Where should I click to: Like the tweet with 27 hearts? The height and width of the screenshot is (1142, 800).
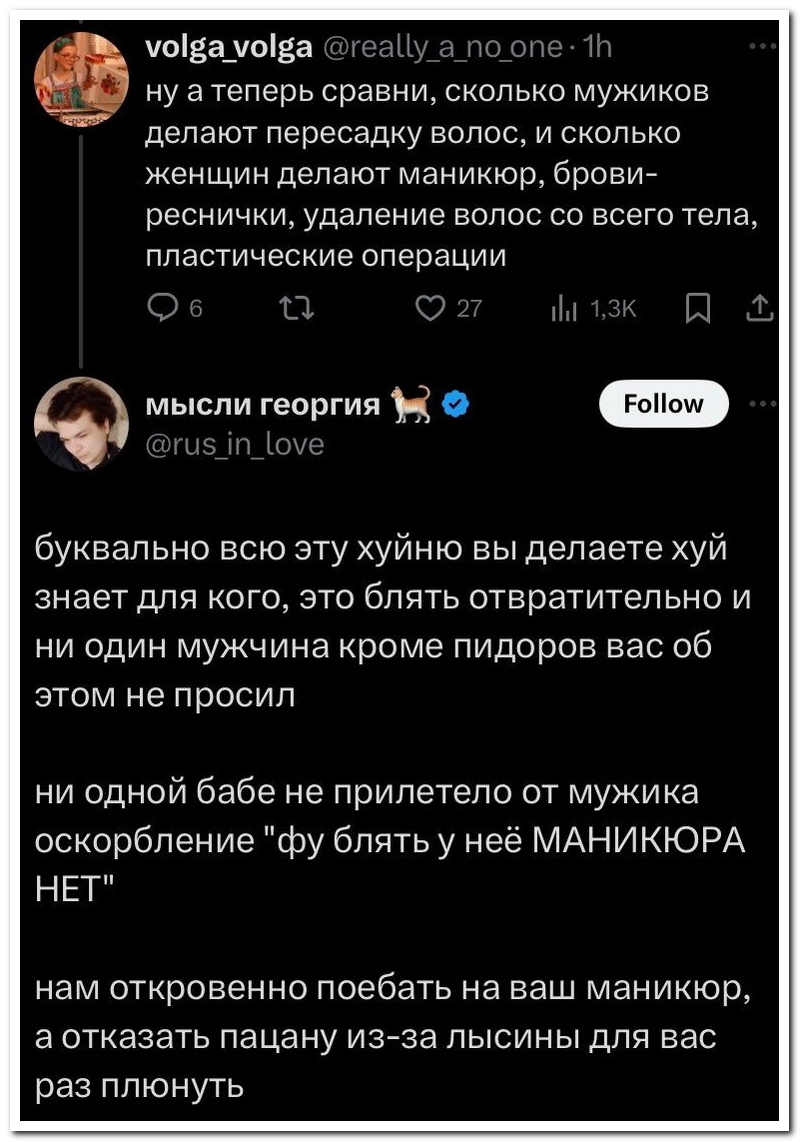(x=431, y=309)
